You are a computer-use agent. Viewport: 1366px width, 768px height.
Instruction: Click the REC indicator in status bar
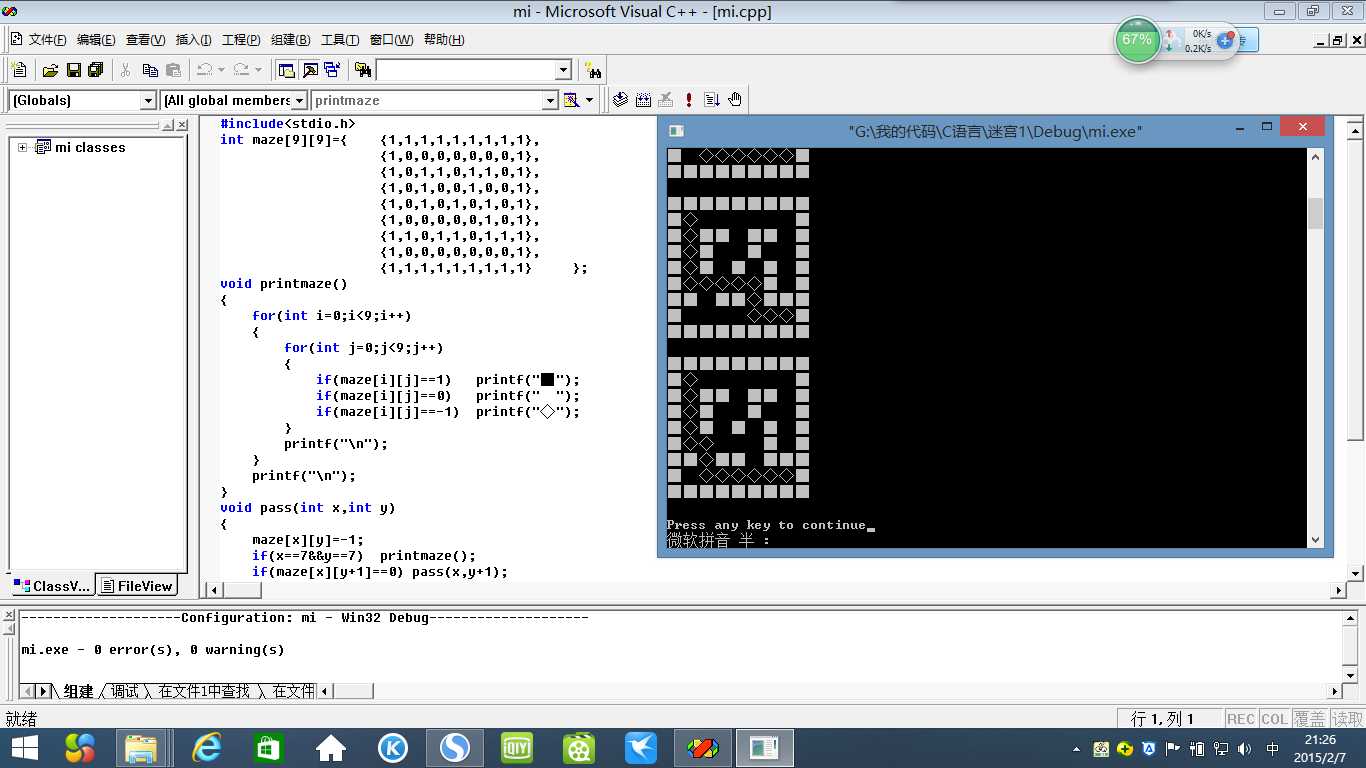coord(1240,719)
